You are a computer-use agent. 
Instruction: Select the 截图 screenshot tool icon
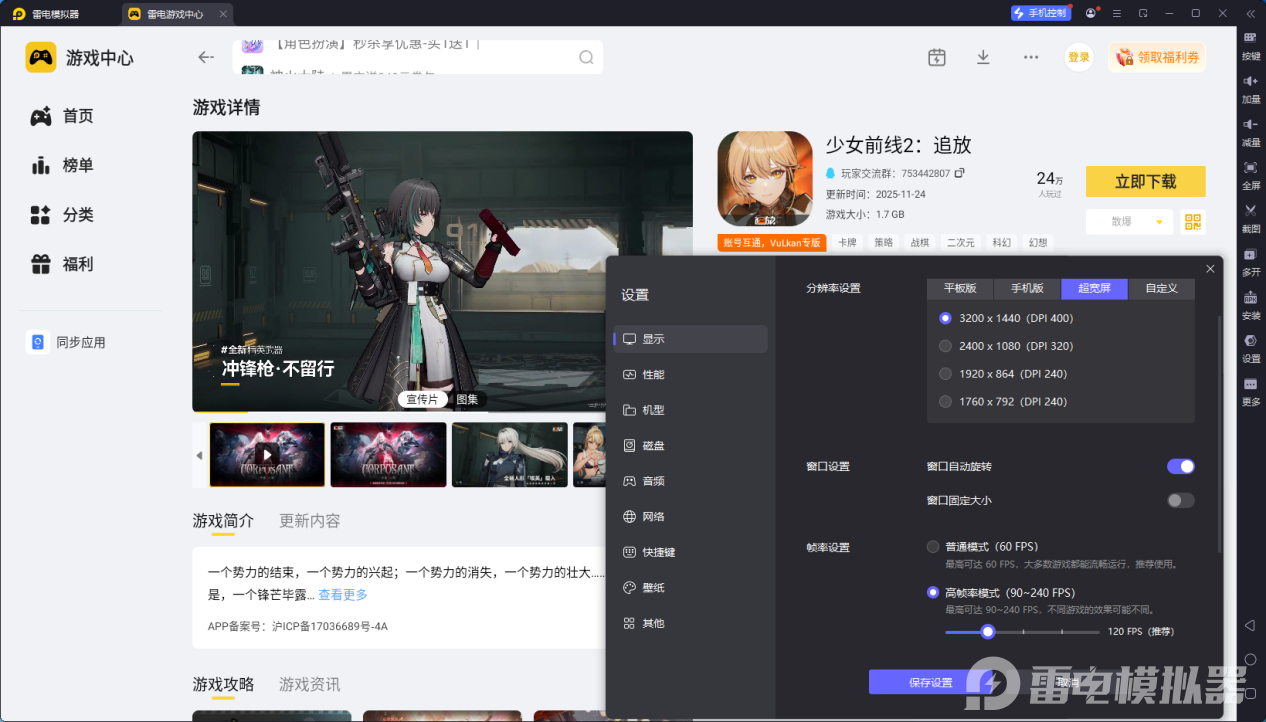pos(1252,213)
